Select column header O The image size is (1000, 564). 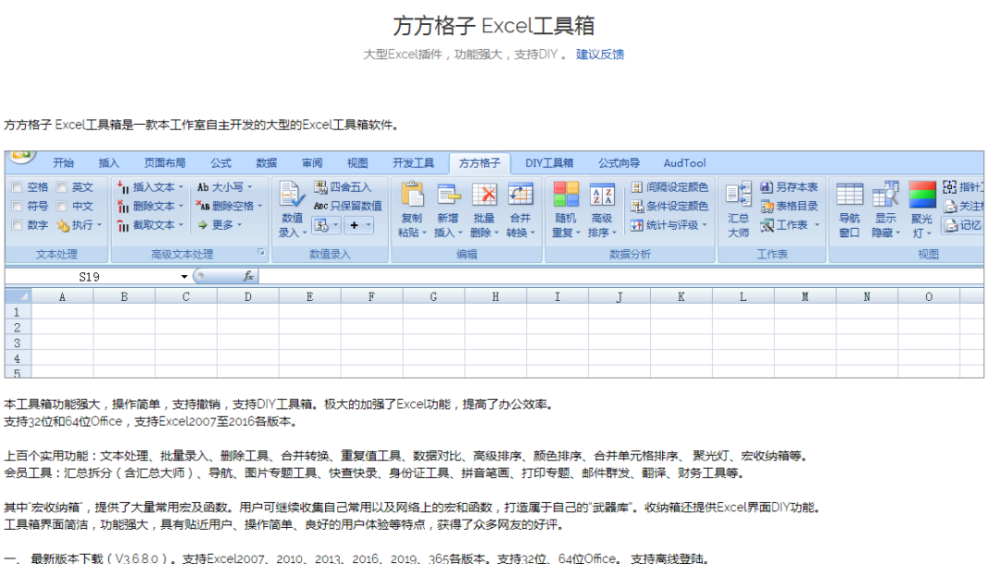pyautogui.click(x=929, y=296)
